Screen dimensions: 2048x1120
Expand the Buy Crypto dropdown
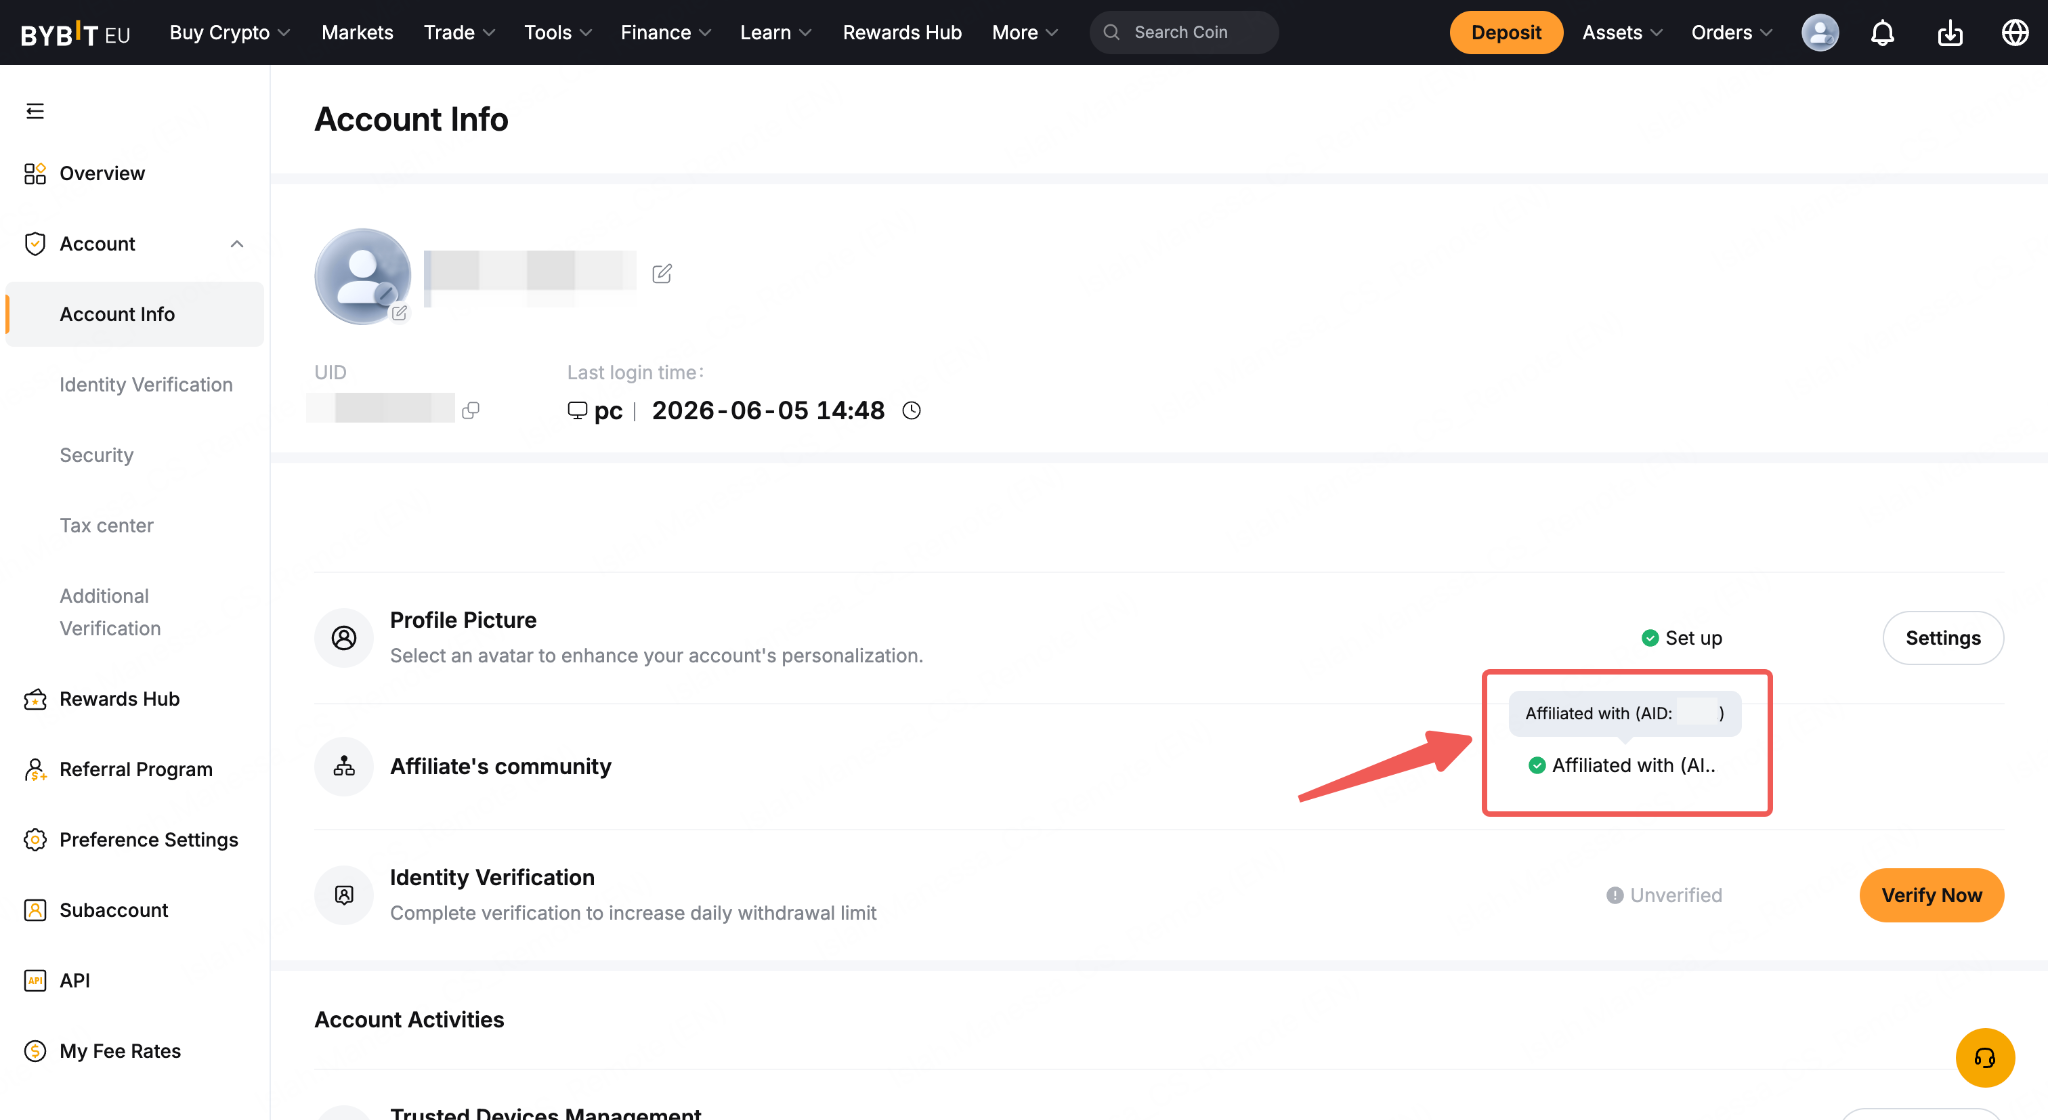230,33
